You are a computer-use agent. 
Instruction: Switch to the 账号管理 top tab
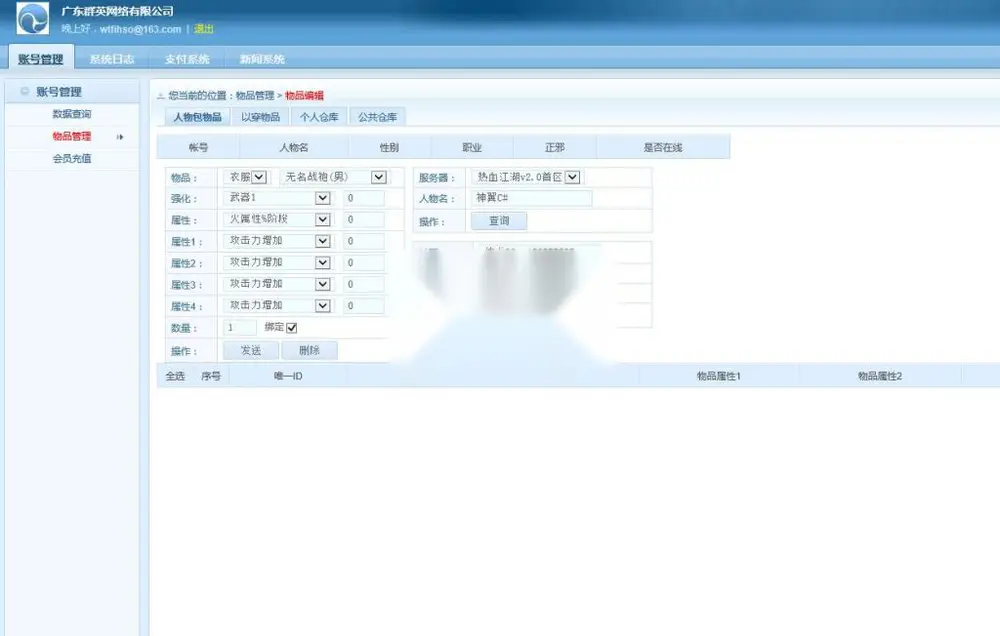(x=41, y=59)
